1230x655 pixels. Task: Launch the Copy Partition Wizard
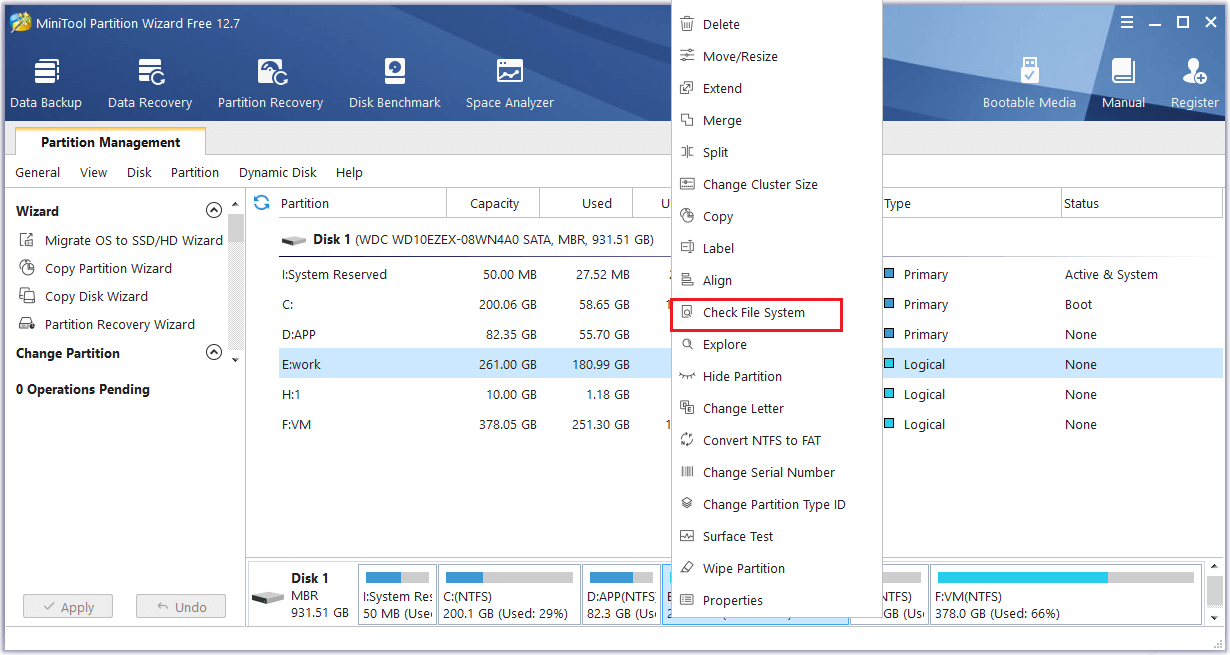[96, 268]
